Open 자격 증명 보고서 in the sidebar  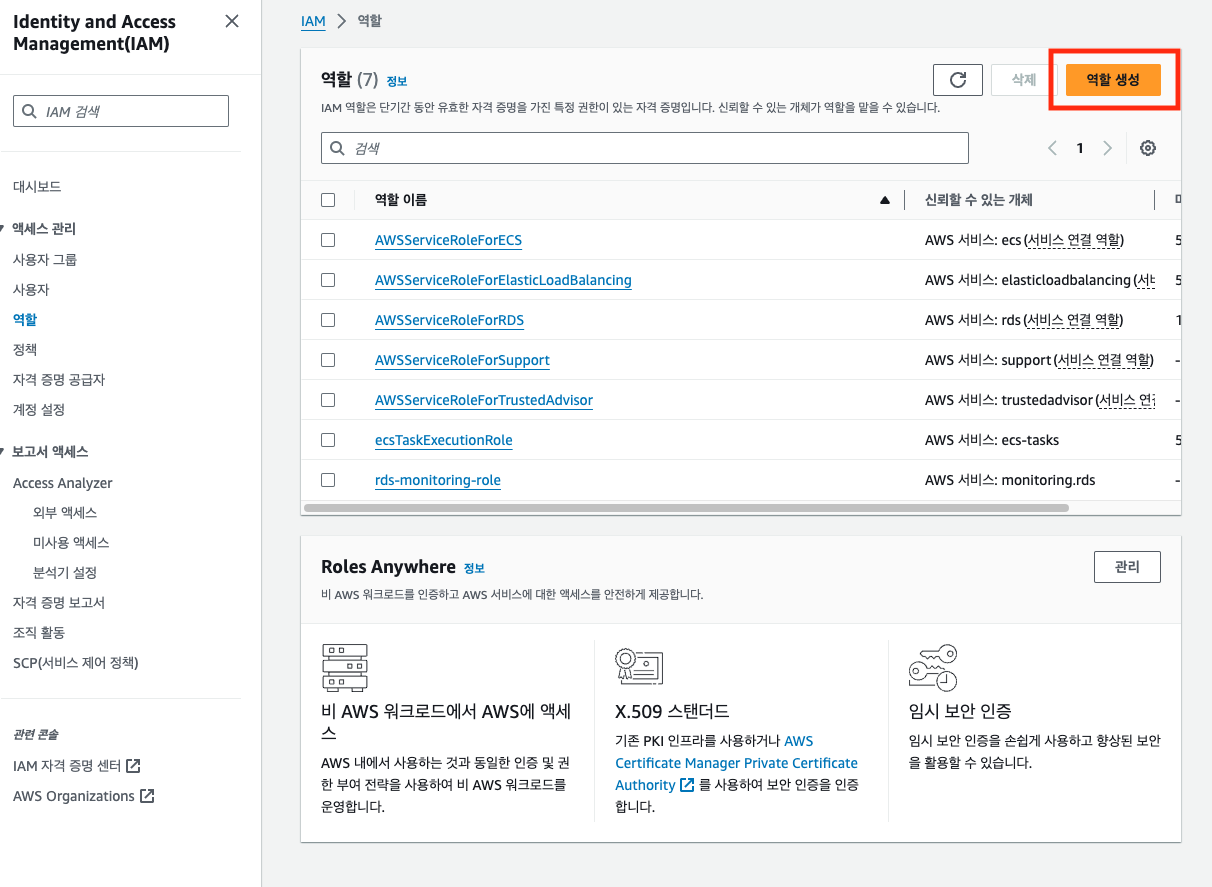pyautogui.click(x=59, y=603)
